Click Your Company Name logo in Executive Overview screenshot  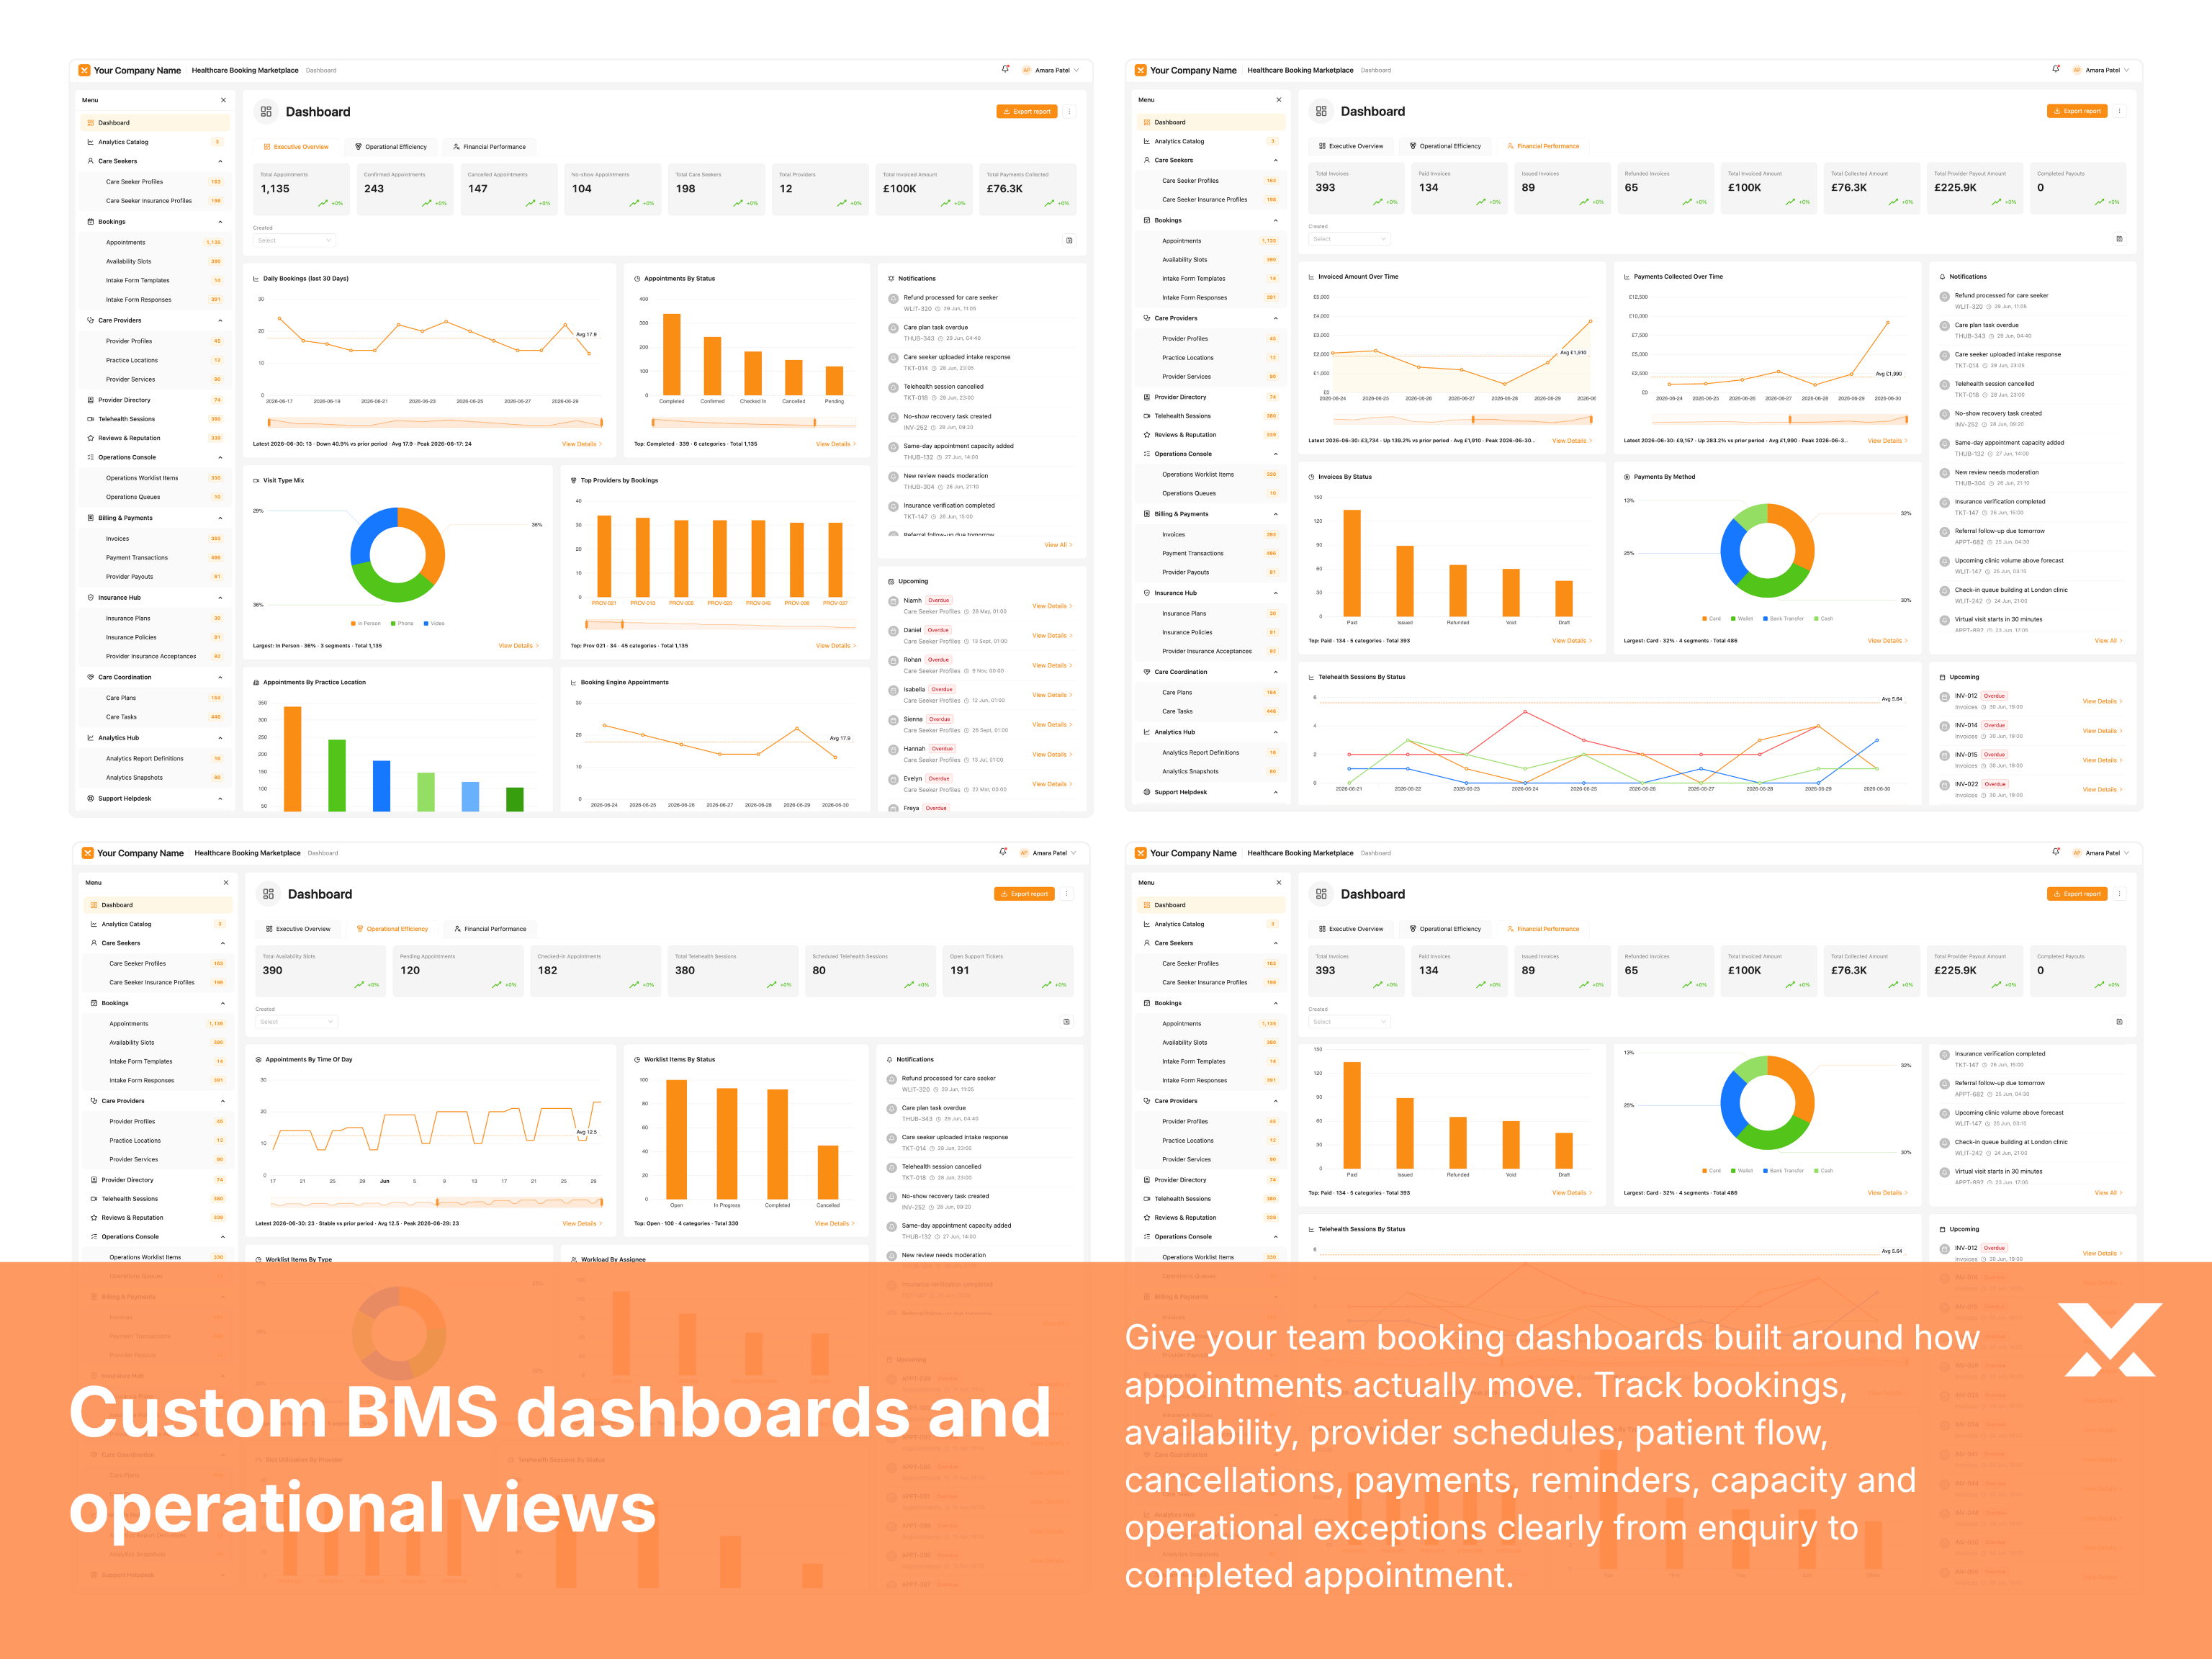click(x=130, y=70)
